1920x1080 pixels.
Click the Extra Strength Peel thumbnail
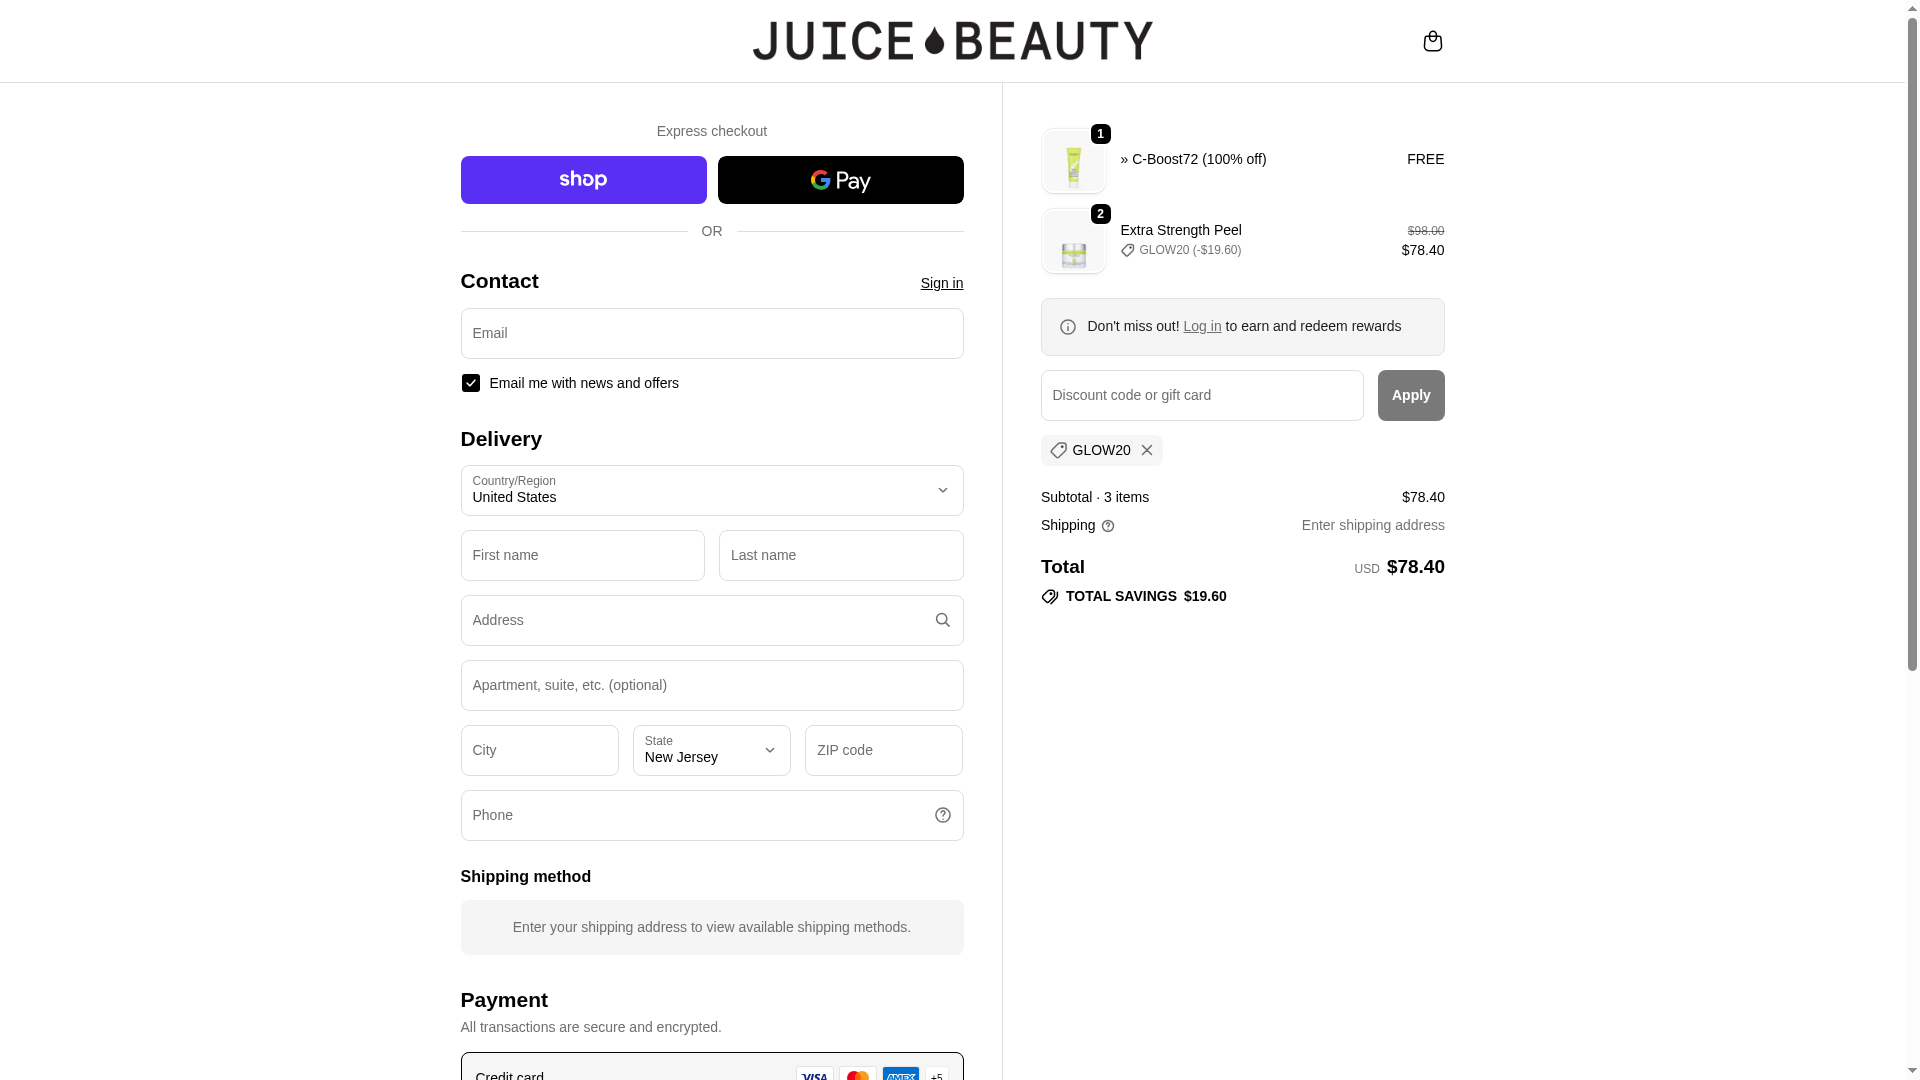tap(1073, 241)
